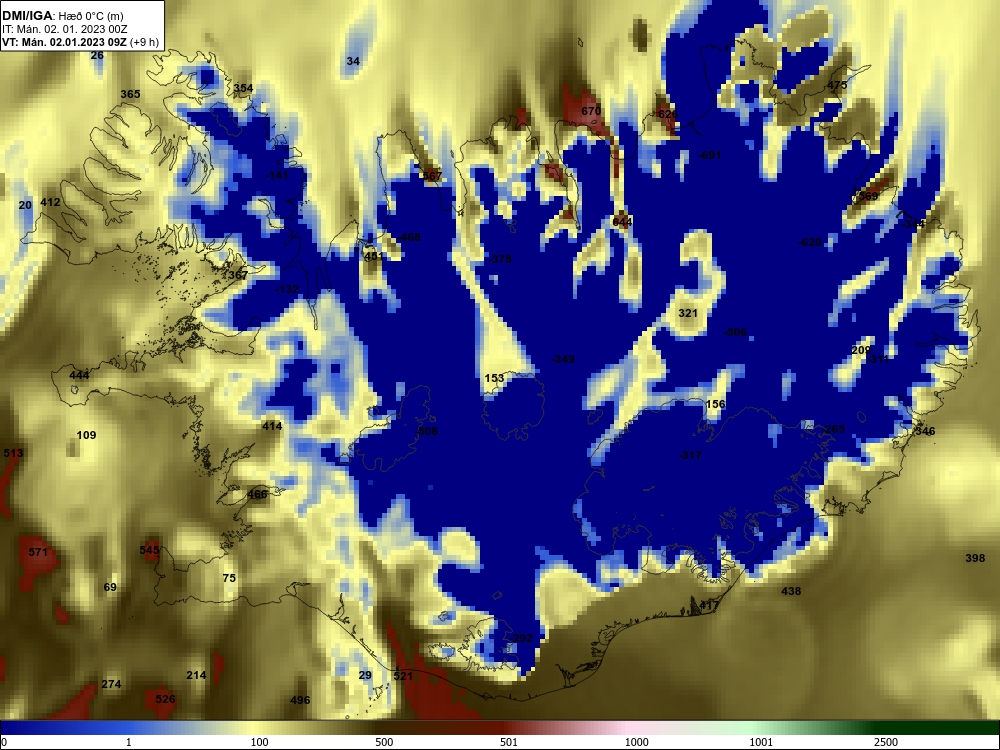Click the map value 274
The height and width of the screenshot is (750, 1000).
111,684
